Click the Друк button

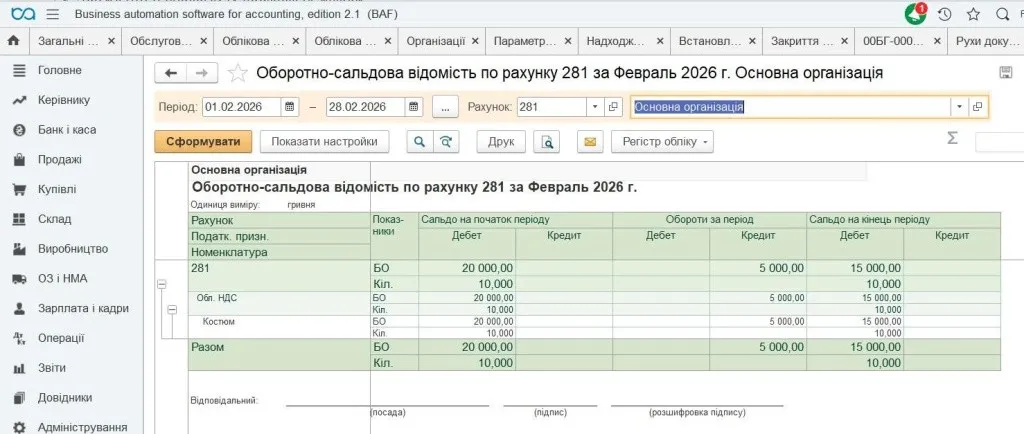501,142
